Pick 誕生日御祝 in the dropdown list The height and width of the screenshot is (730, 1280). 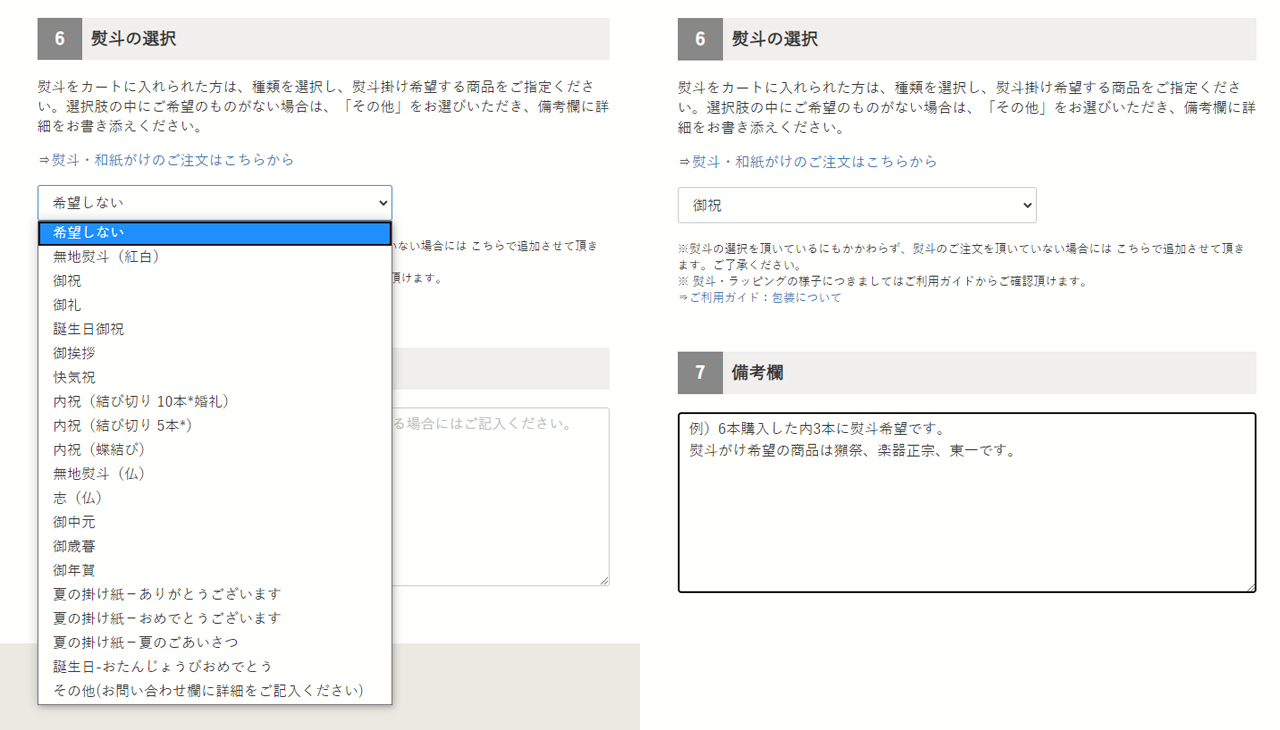click(89, 329)
